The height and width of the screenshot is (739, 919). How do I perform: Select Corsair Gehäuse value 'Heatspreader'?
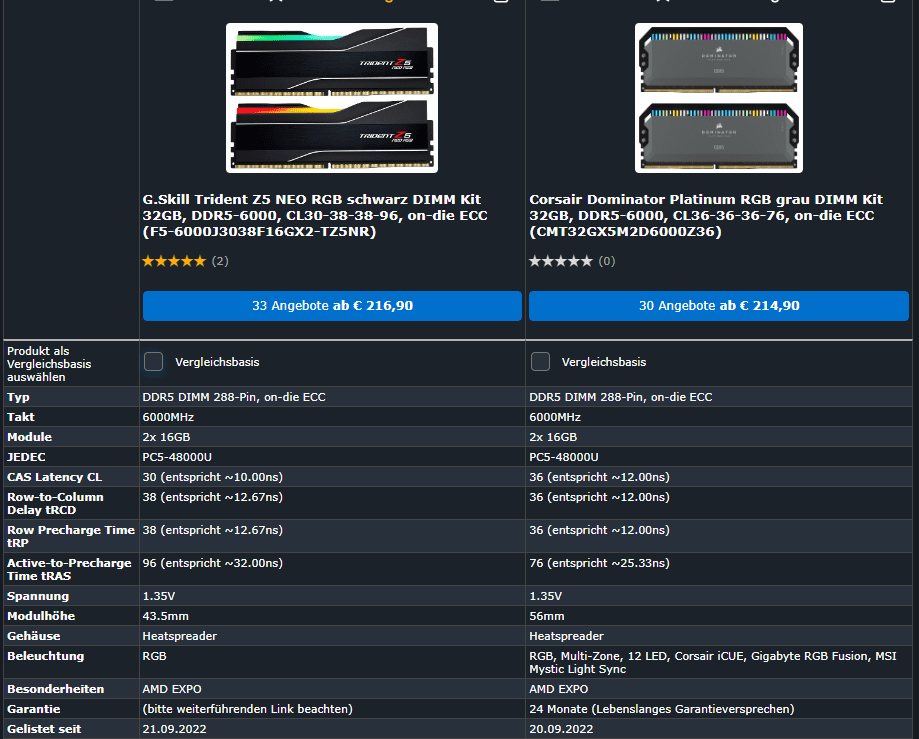coord(566,636)
